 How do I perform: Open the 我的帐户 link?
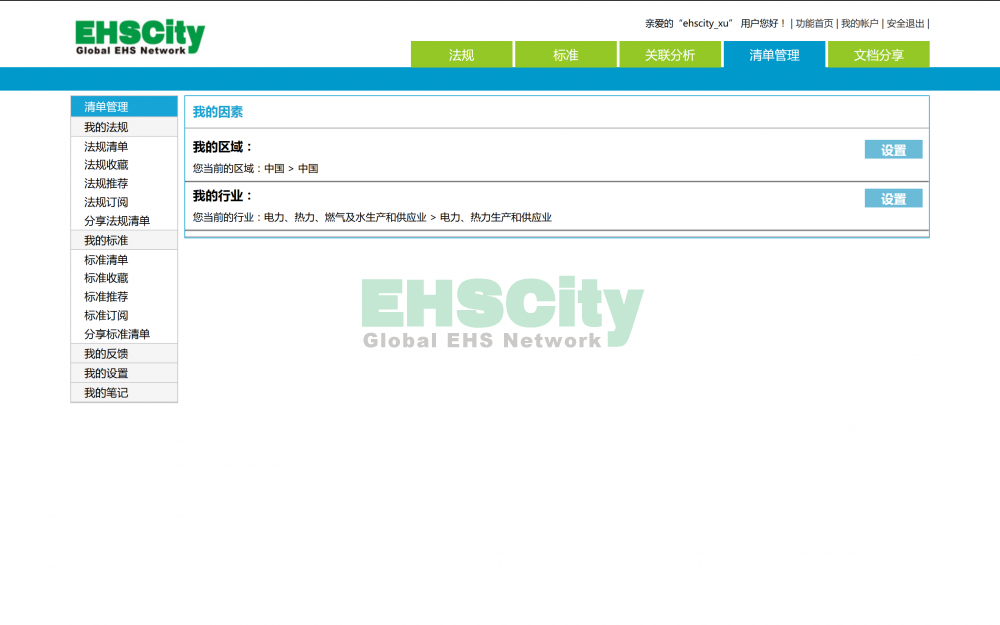[860, 24]
